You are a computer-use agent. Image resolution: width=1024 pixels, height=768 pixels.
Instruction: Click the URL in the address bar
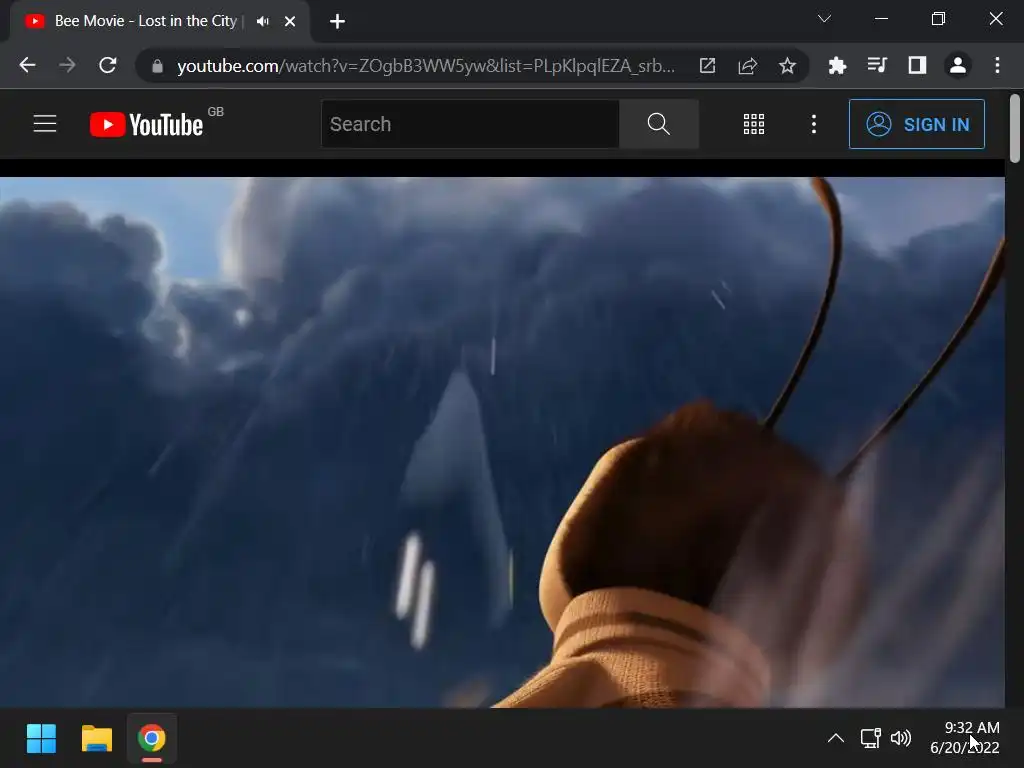click(426, 66)
